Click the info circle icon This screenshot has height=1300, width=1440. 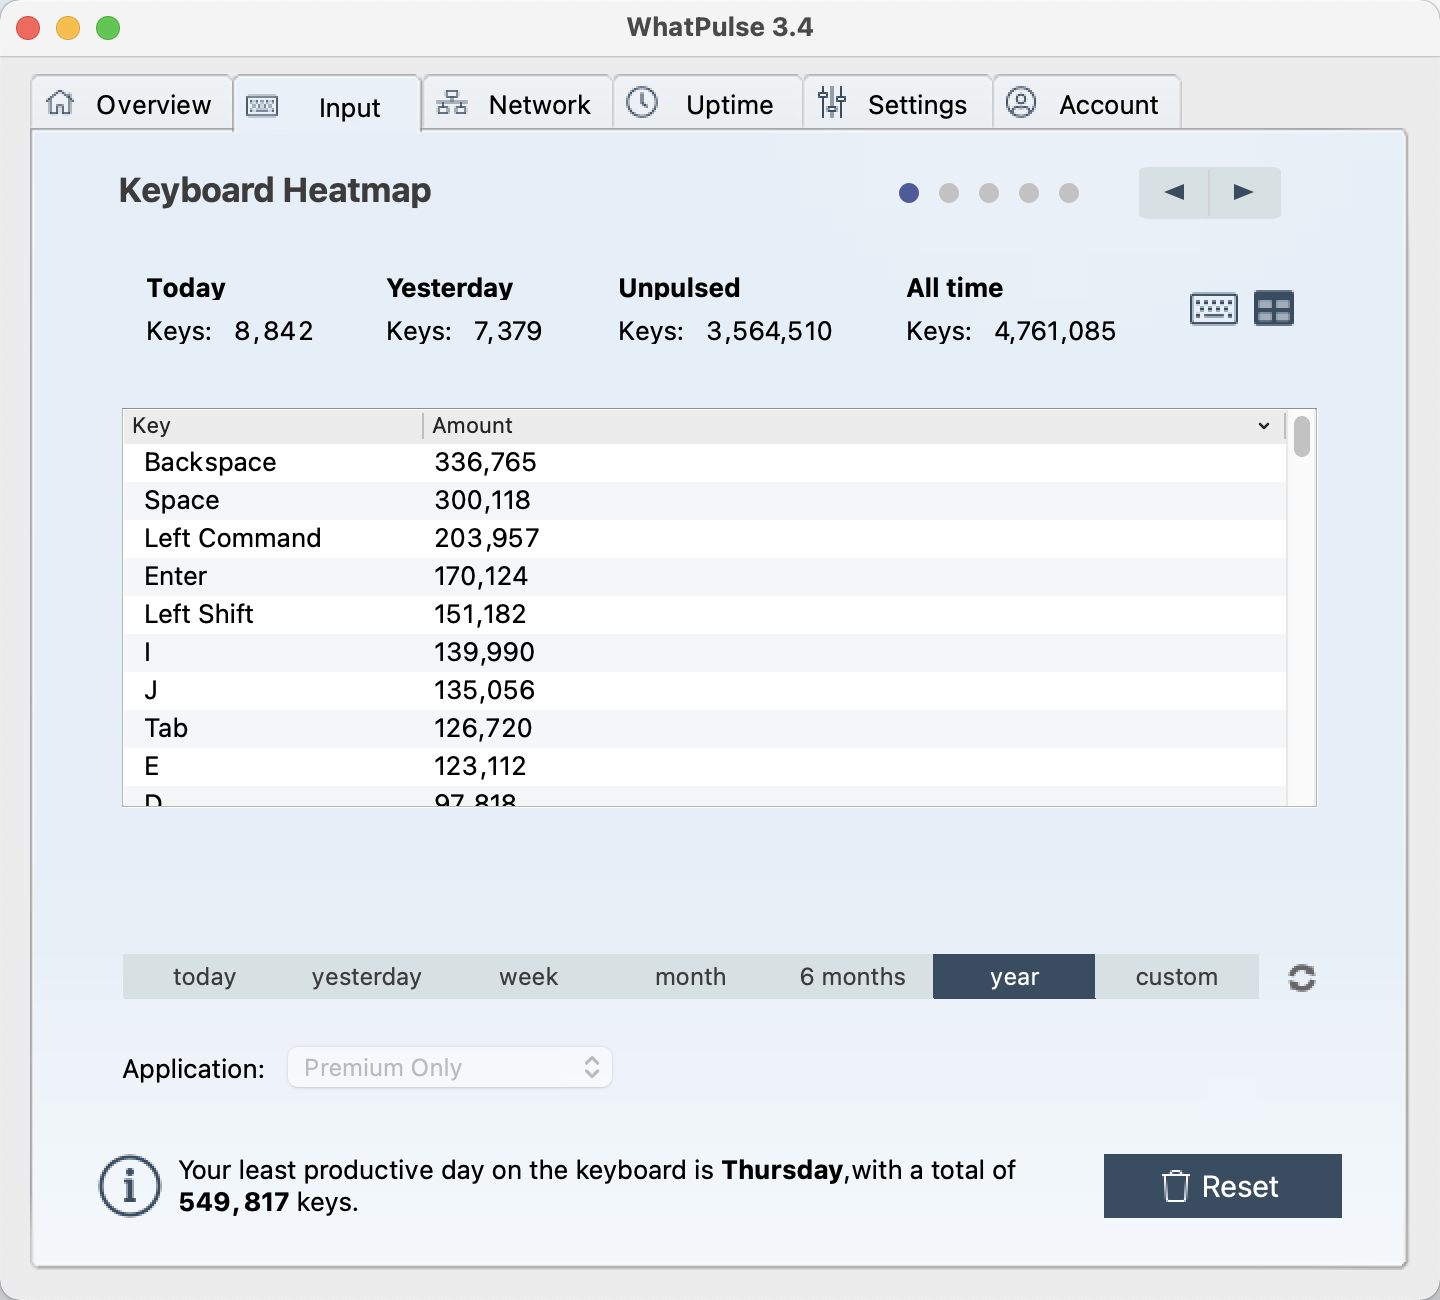(x=130, y=1186)
